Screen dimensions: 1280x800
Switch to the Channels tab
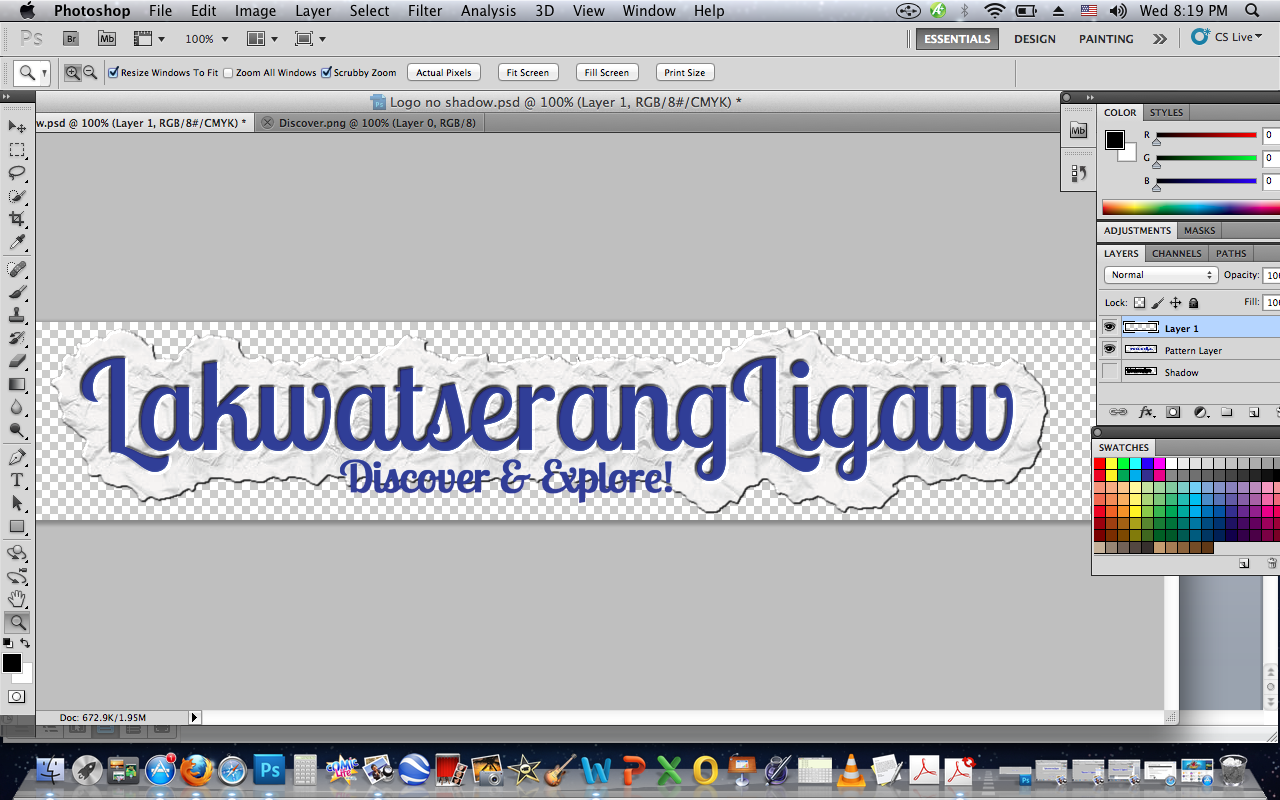[x=1176, y=253]
